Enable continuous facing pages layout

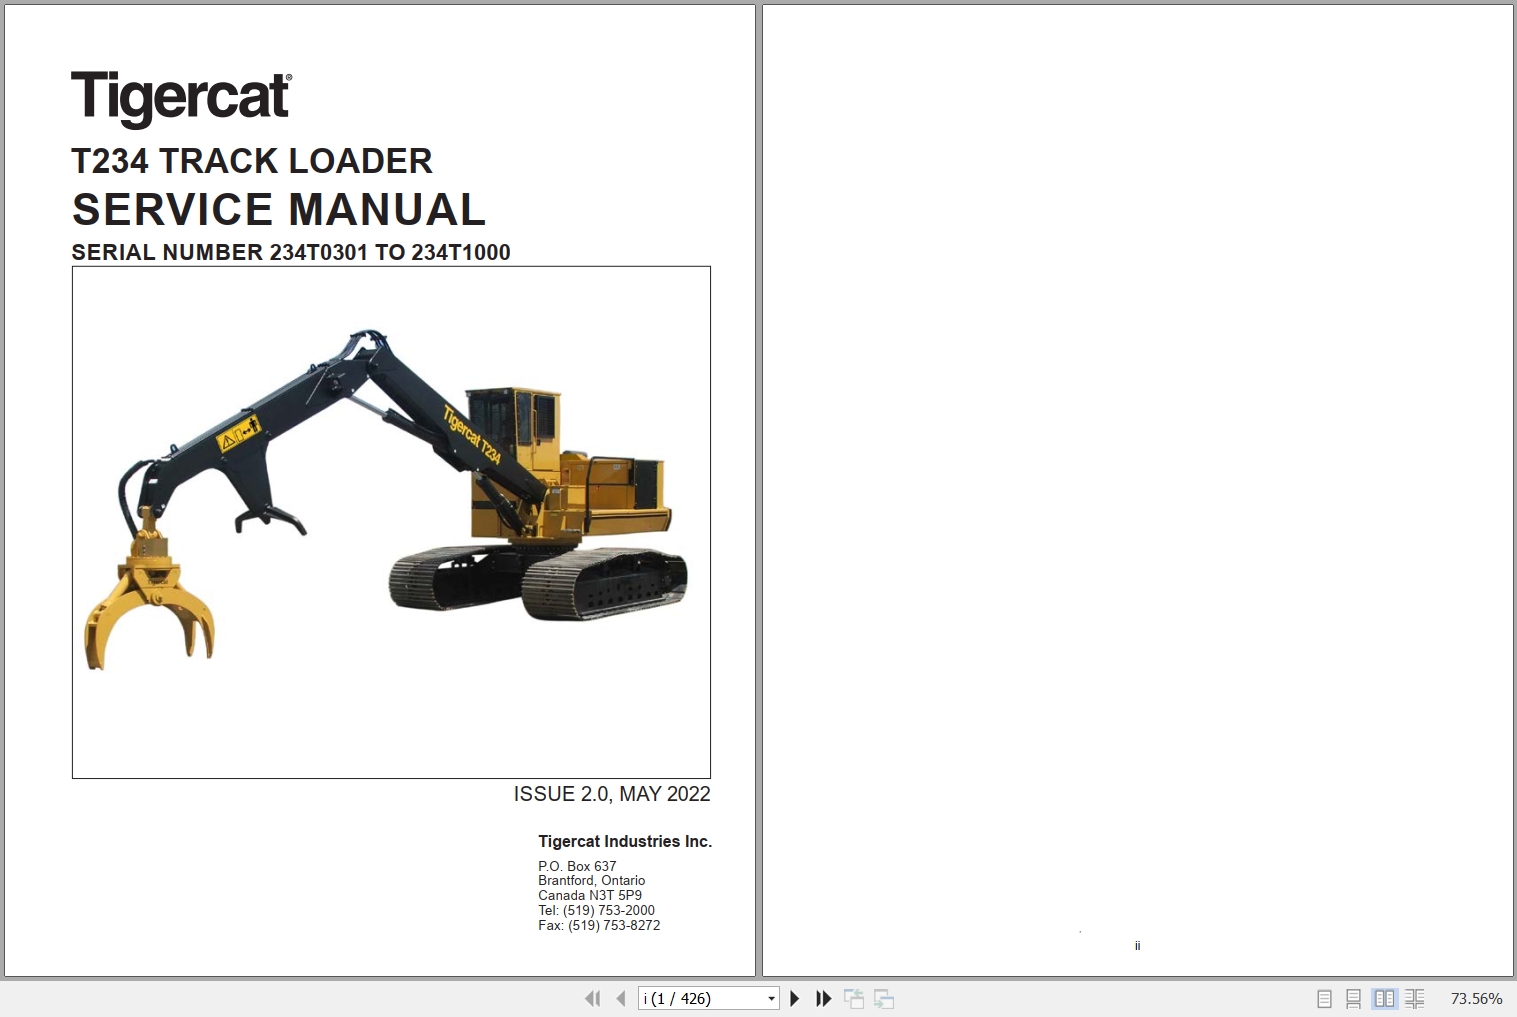coord(1415,998)
